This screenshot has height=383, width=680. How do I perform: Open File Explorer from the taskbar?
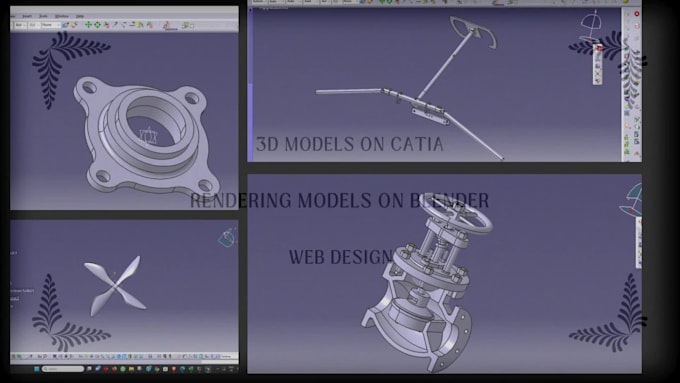point(131,369)
